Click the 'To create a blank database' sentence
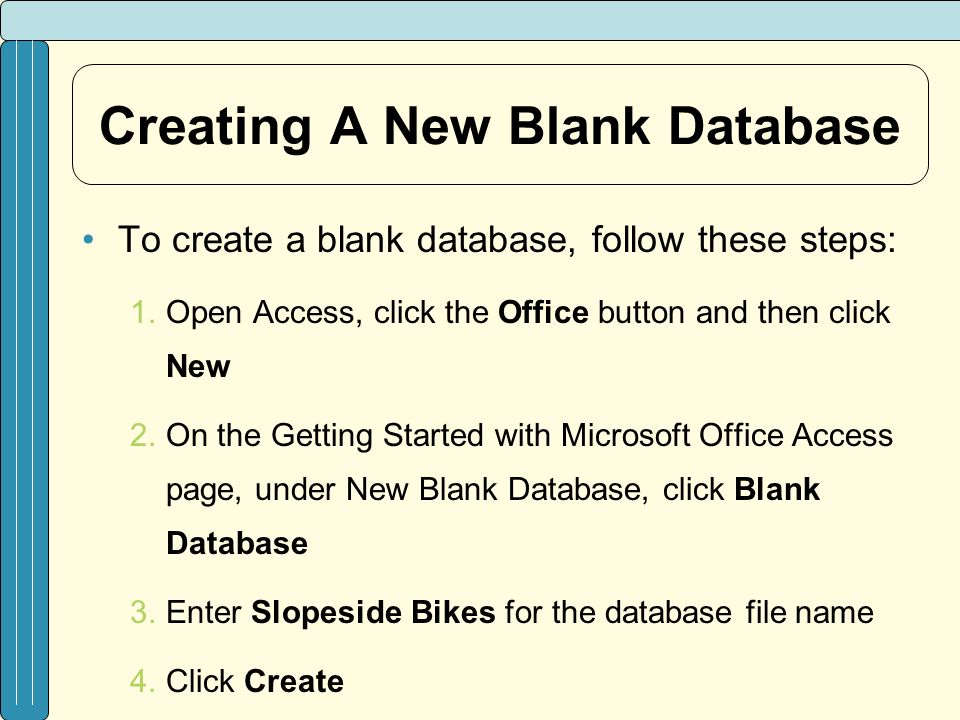960x720 pixels. click(x=507, y=239)
